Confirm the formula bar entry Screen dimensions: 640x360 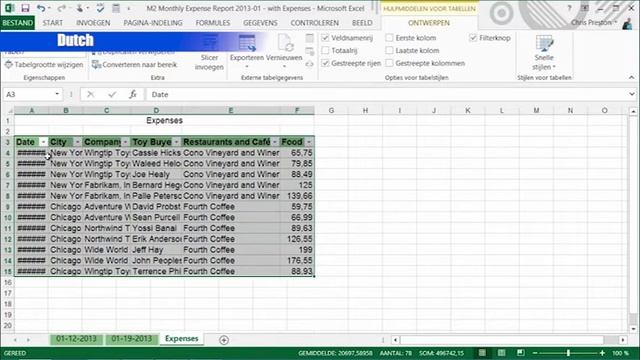[112, 94]
